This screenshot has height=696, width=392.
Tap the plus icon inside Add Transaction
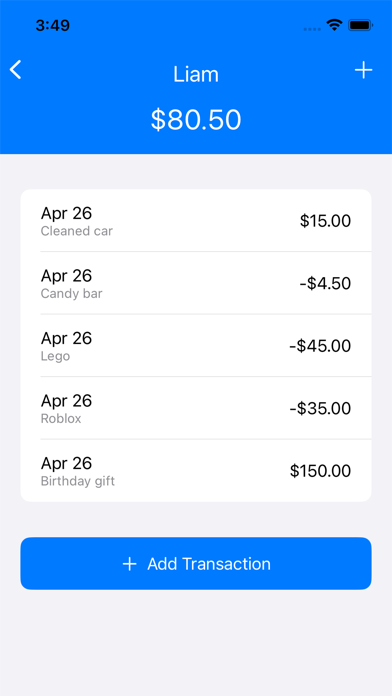coord(129,564)
